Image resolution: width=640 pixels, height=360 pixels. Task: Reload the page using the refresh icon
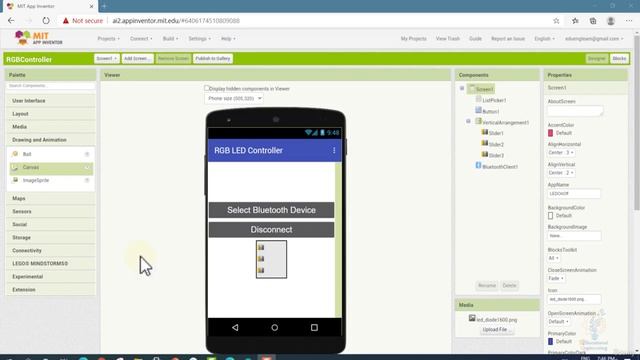(x=46, y=20)
